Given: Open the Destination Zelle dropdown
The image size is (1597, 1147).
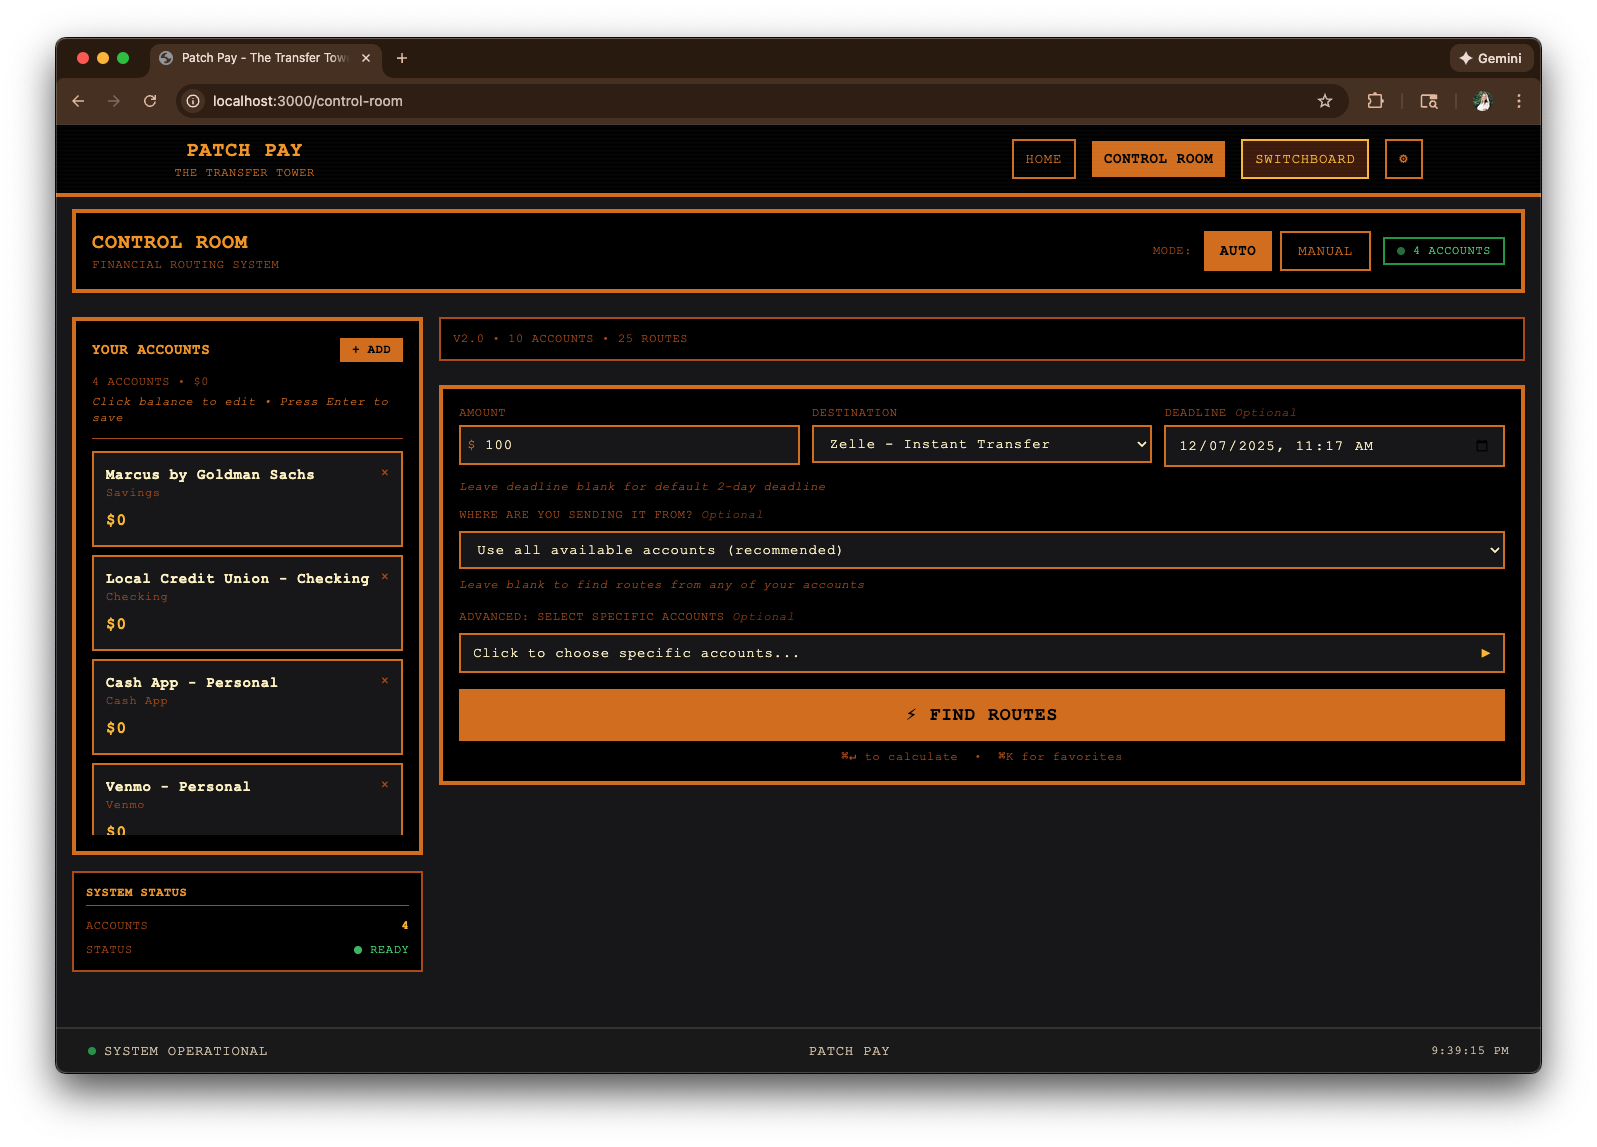Looking at the screenshot, I should pyautogui.click(x=981, y=444).
